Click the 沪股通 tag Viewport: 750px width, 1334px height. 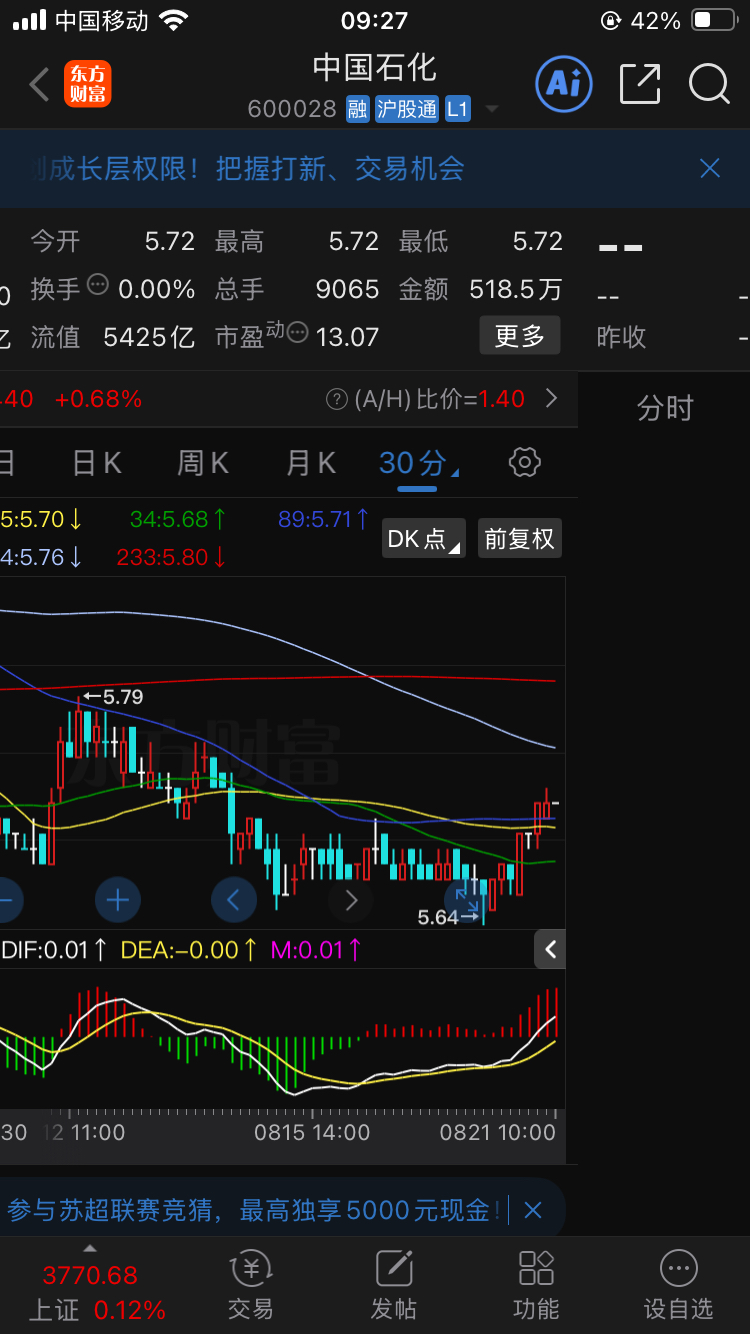click(x=407, y=109)
